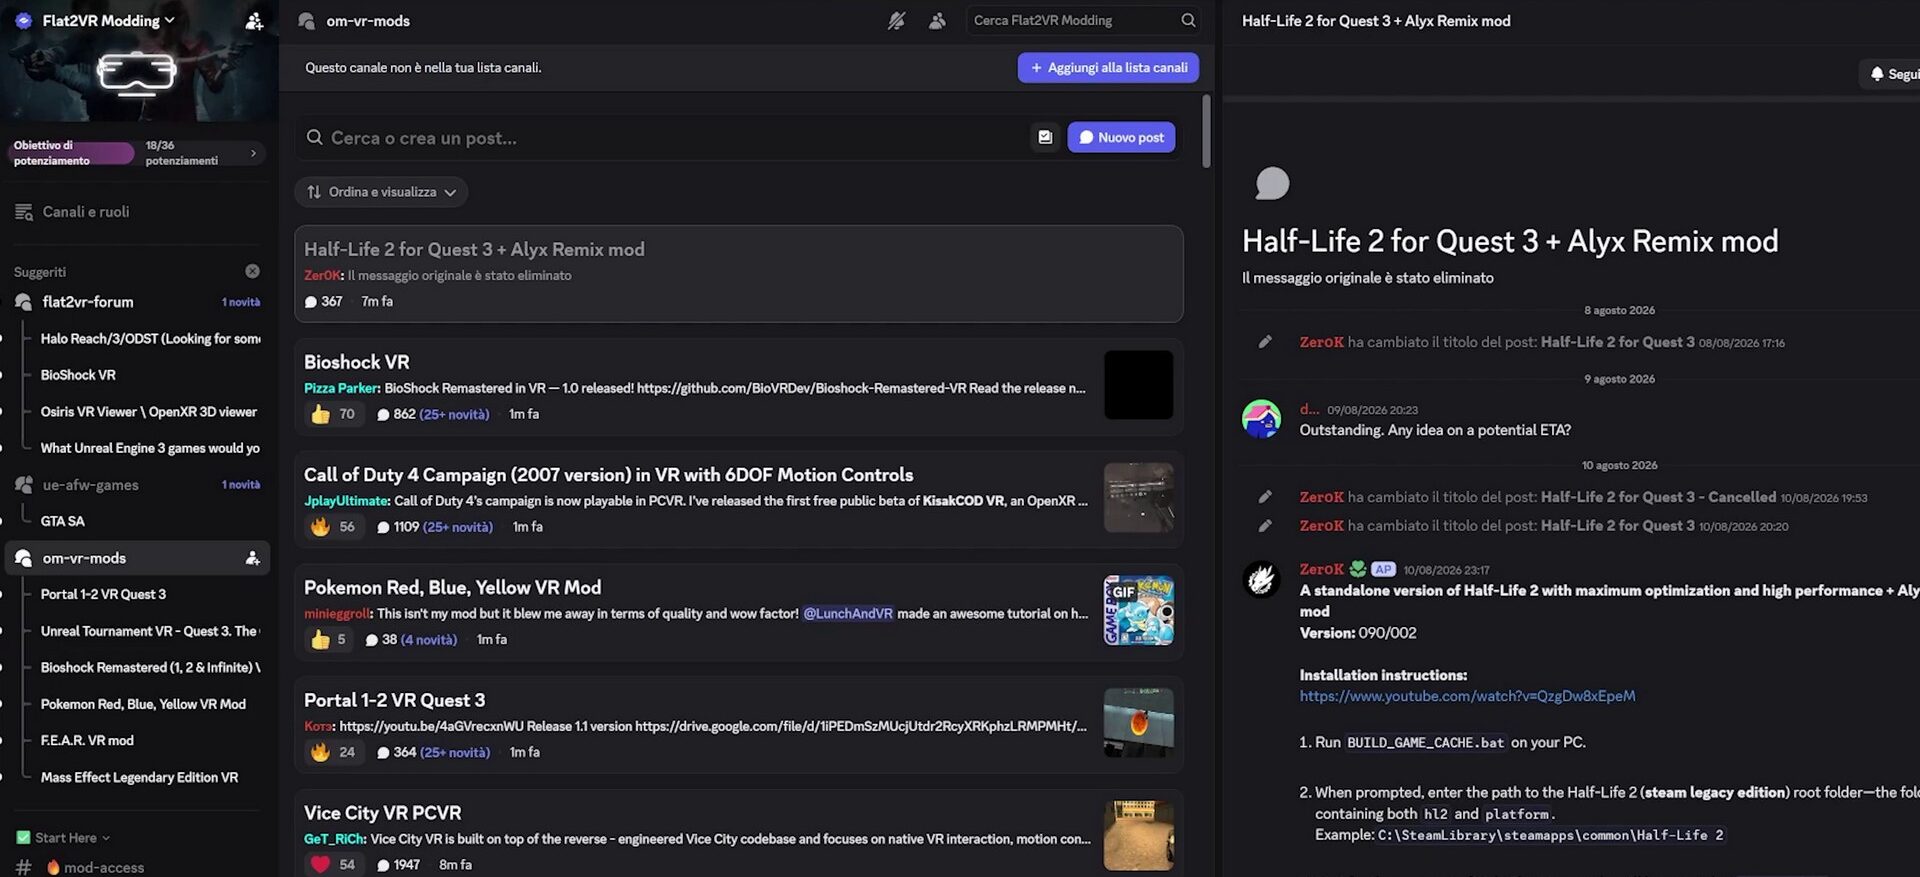The height and width of the screenshot is (877, 1920).
Task: Toggle the member list icon in header
Action: (937, 21)
